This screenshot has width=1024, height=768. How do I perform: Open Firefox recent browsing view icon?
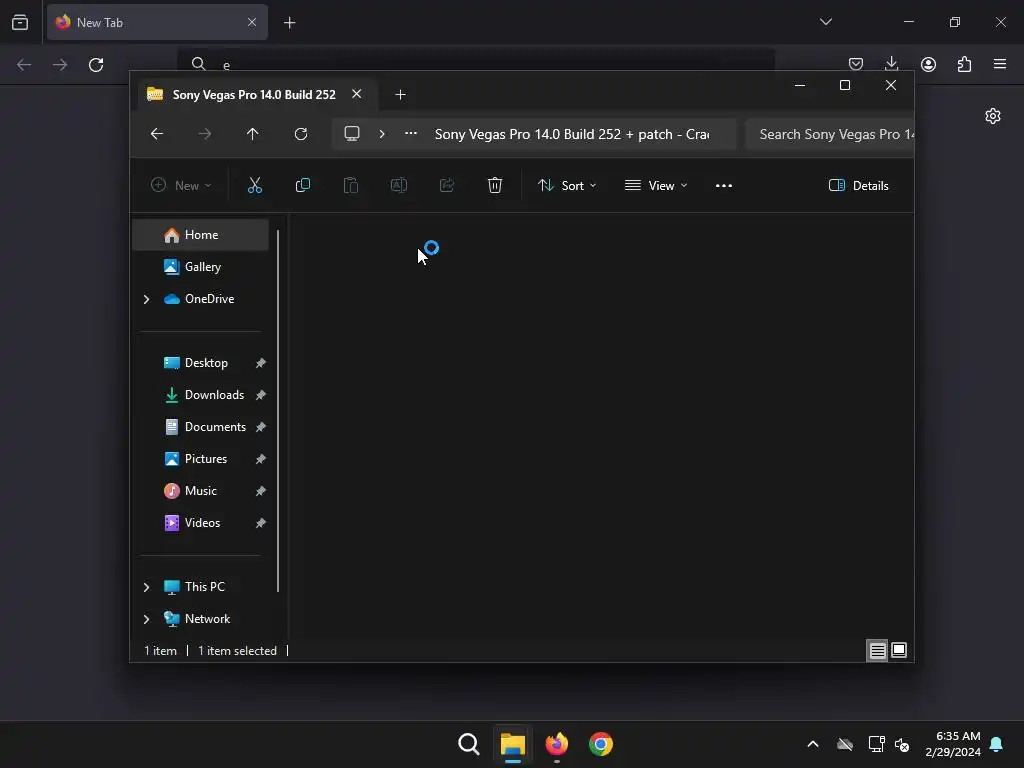pyautogui.click(x=20, y=23)
